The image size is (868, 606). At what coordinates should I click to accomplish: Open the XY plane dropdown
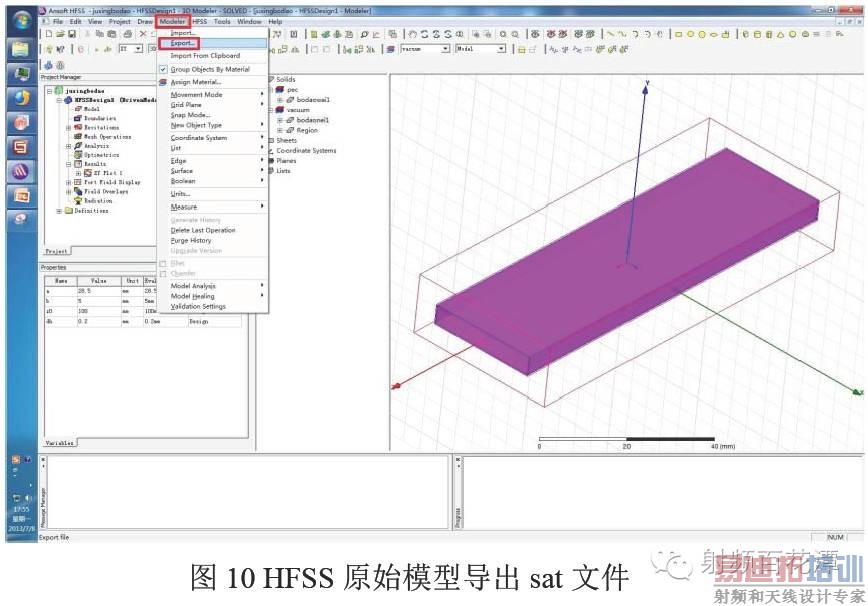138,49
